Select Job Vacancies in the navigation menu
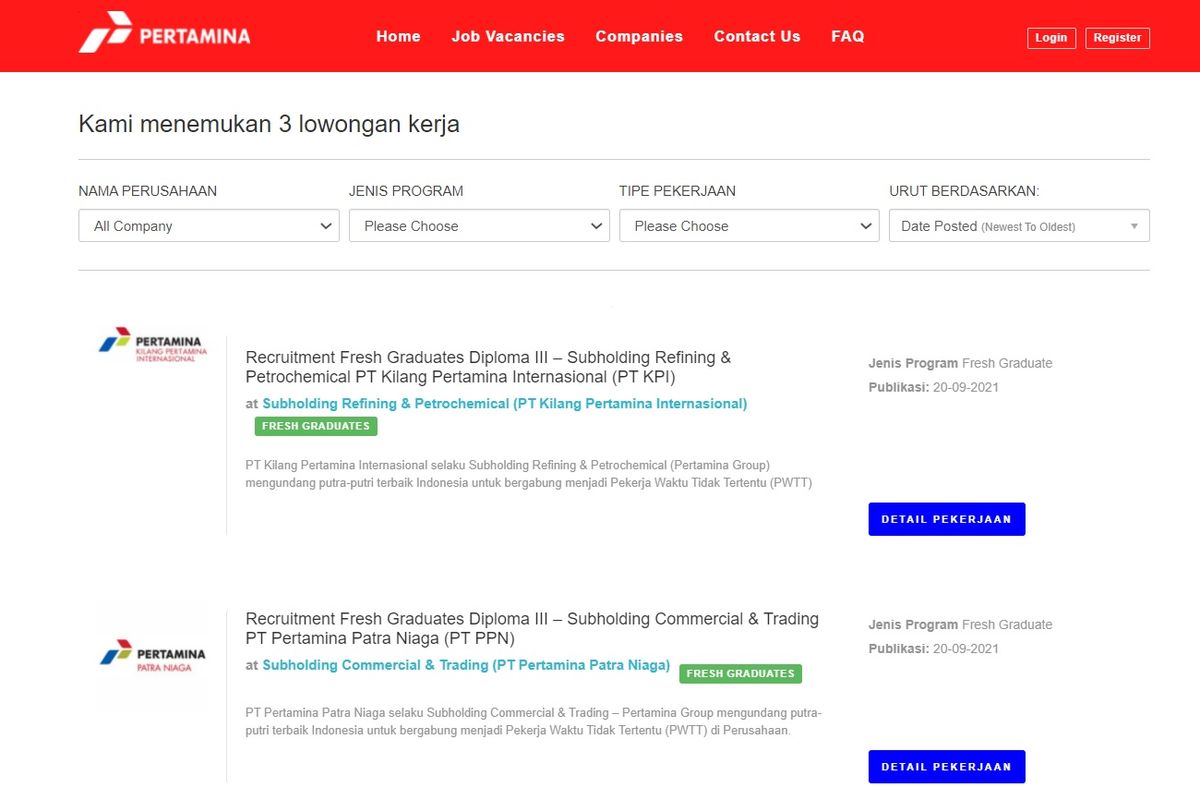This screenshot has height=800, width=1200. click(x=507, y=36)
